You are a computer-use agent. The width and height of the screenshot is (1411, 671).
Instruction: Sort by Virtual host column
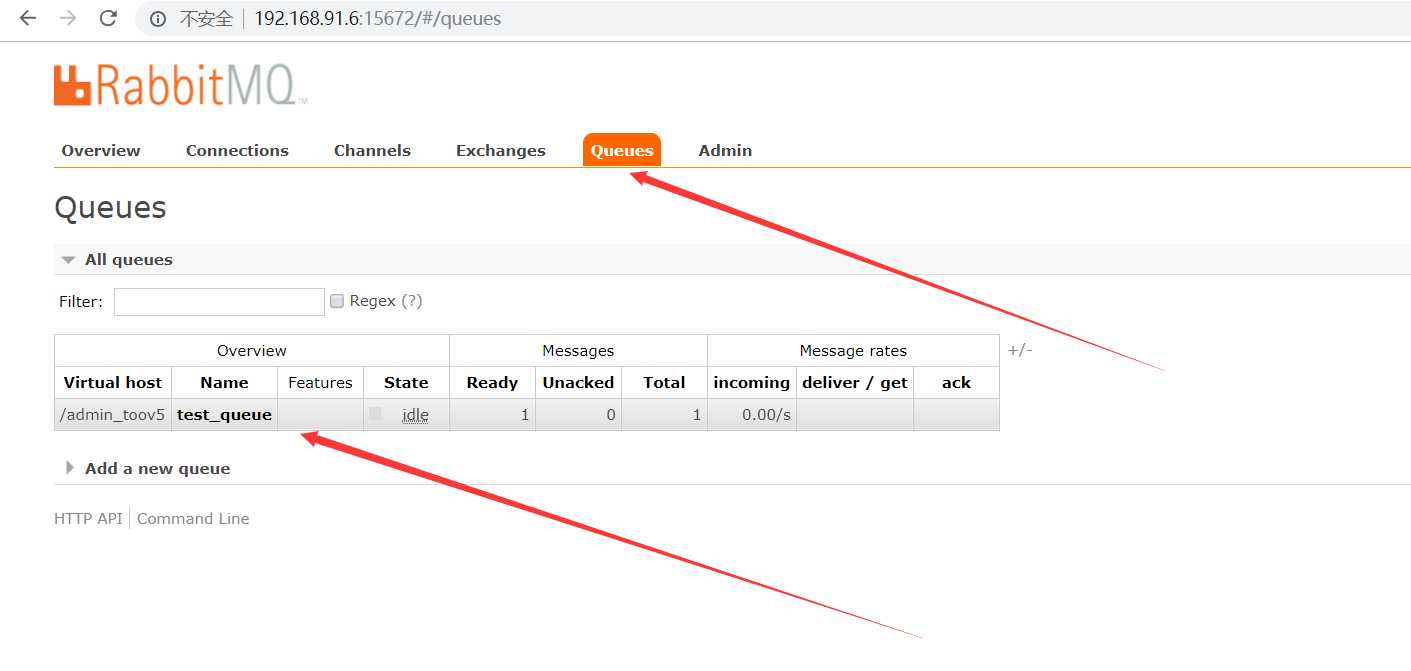[x=113, y=382]
